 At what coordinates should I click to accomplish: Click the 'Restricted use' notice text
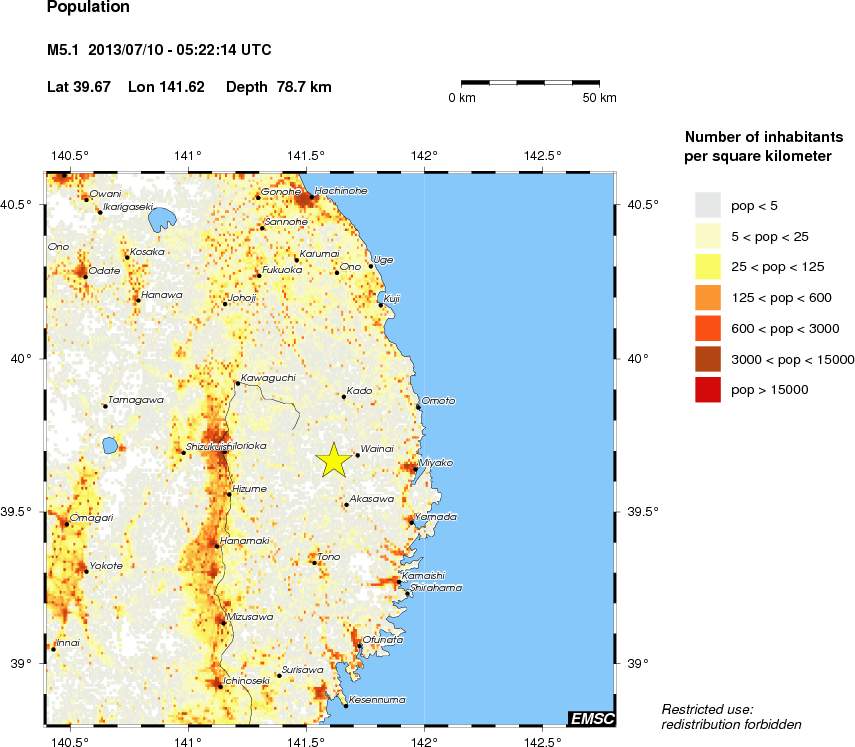pyautogui.click(x=707, y=709)
